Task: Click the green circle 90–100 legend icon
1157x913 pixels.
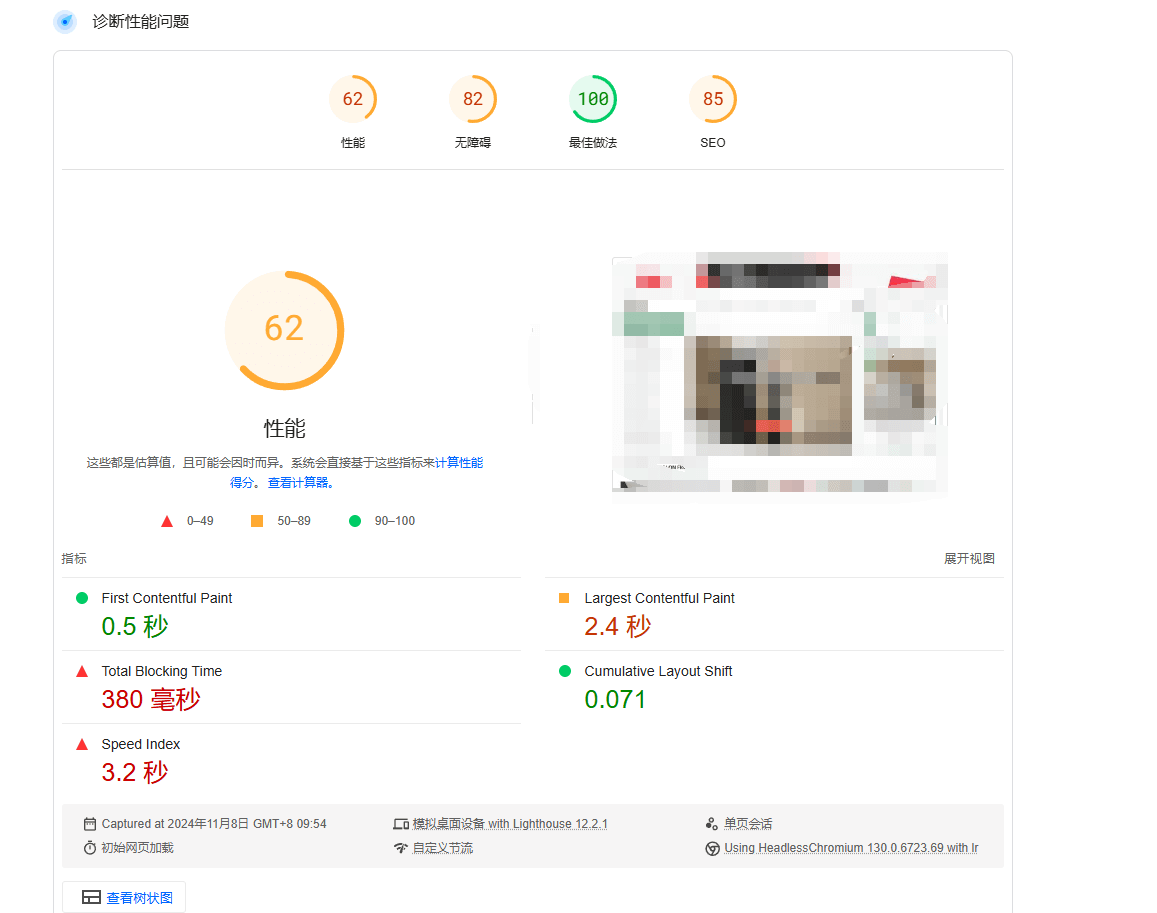Action: pos(355,521)
